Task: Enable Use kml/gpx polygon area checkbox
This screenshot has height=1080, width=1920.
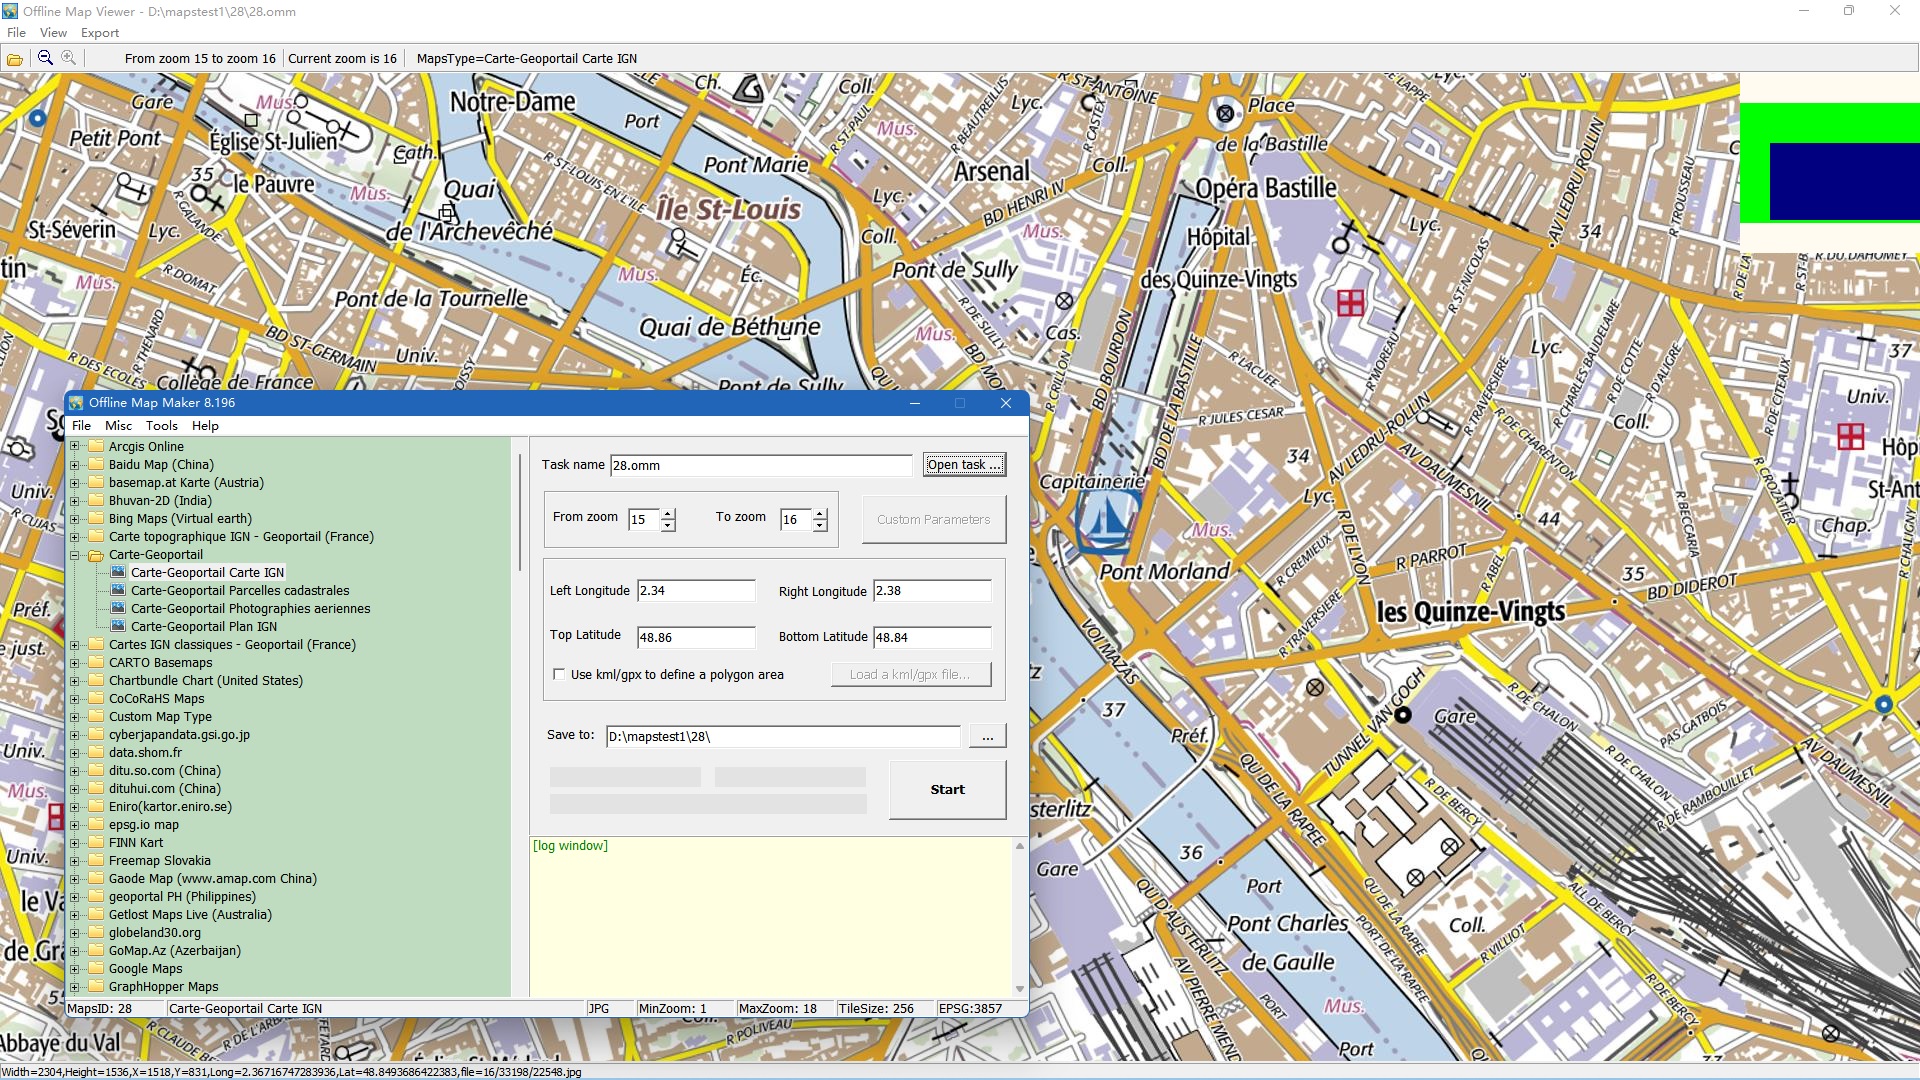Action: coord(559,675)
